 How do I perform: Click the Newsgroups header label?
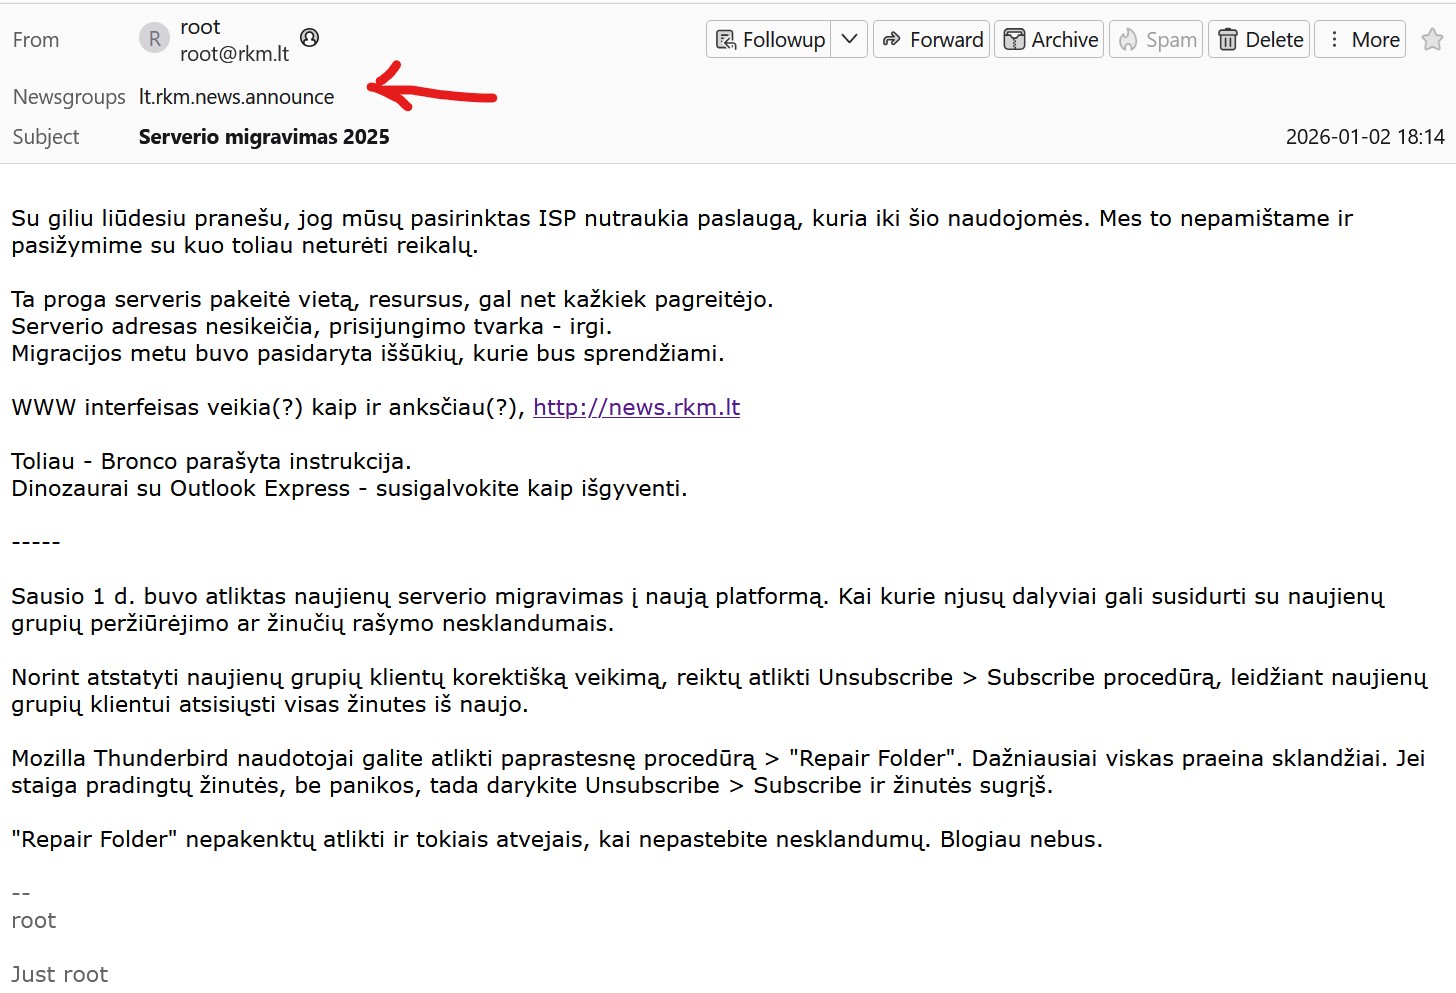[x=69, y=97]
